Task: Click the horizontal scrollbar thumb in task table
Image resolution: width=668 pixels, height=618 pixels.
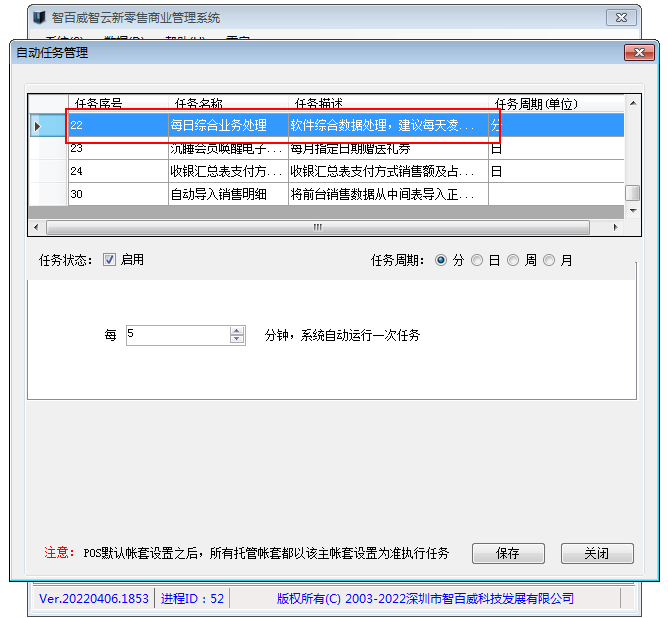Action: click(320, 227)
